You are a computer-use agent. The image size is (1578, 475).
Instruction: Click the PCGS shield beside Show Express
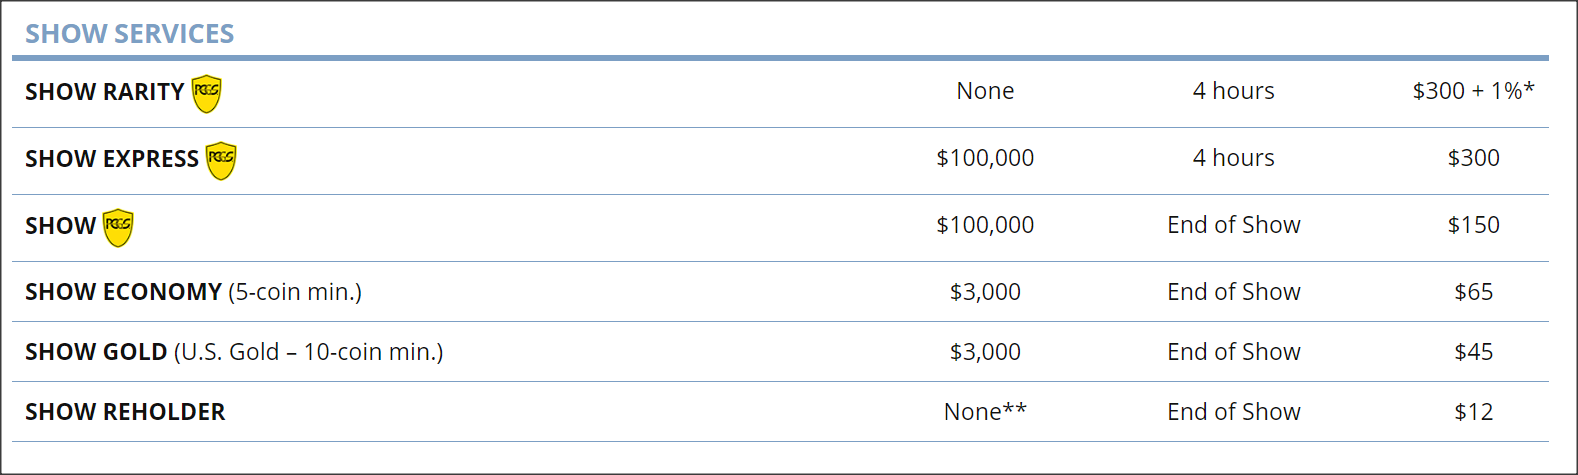click(221, 160)
